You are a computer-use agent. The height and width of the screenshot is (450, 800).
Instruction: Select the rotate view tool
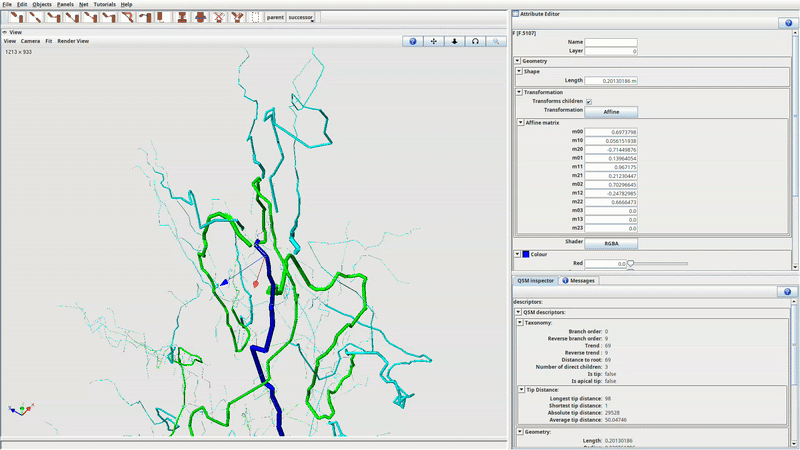click(x=474, y=41)
